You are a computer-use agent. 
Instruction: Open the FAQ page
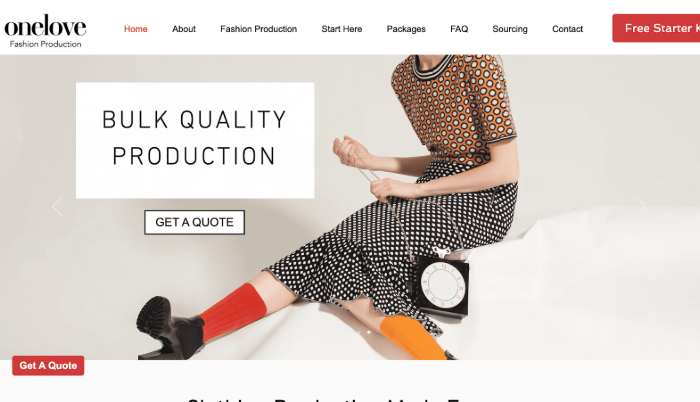[459, 29]
